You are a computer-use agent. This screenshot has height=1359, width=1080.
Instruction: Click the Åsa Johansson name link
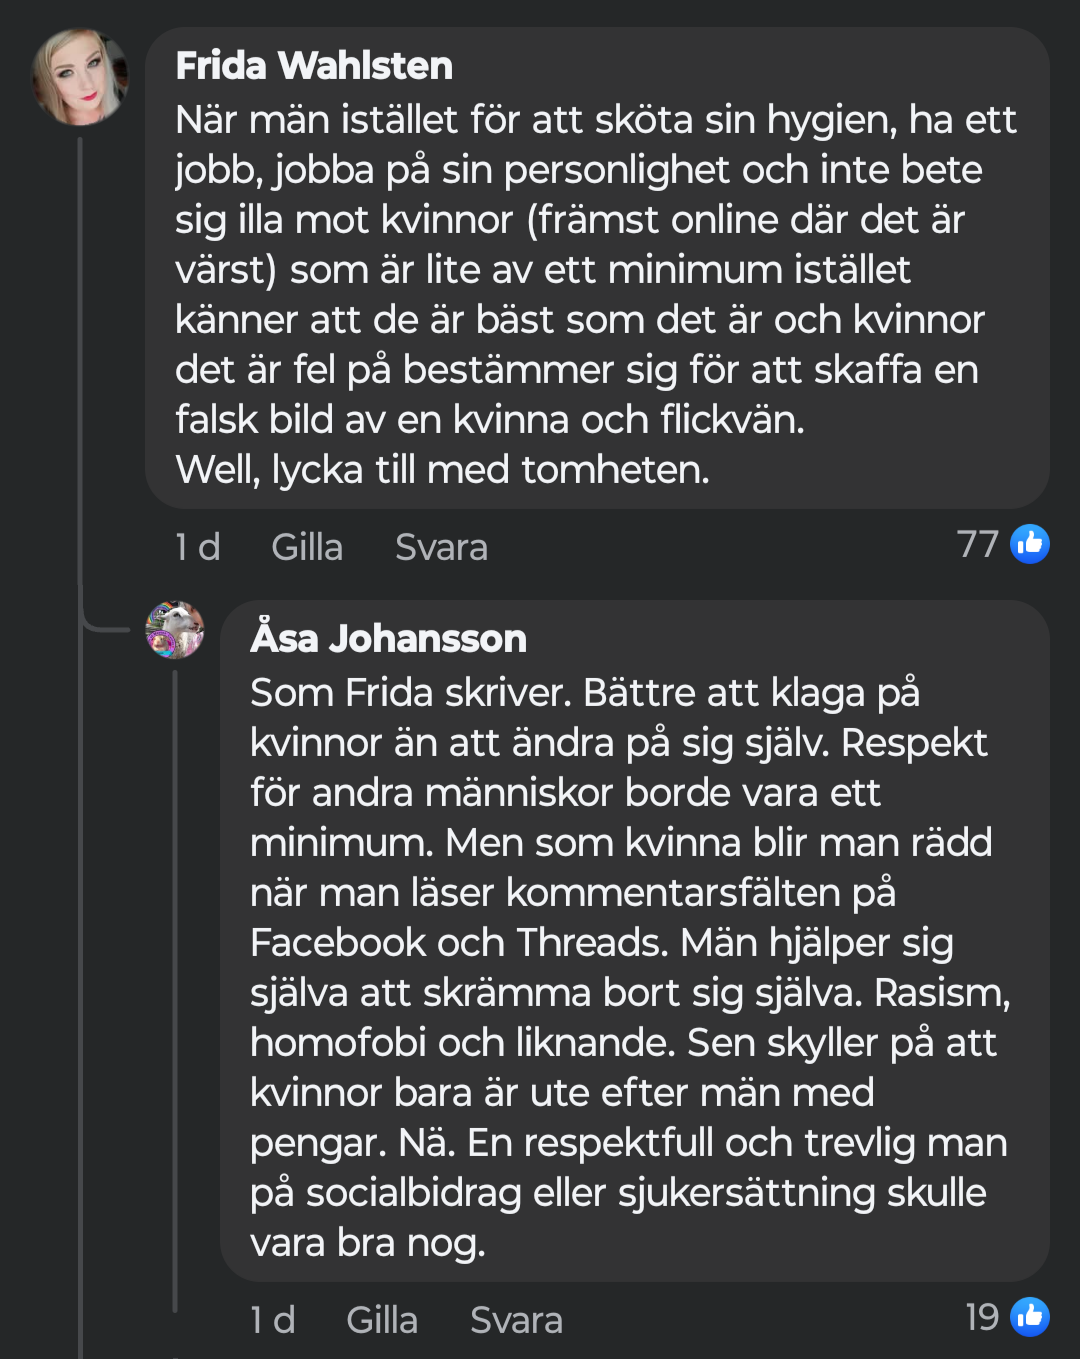[x=388, y=638]
